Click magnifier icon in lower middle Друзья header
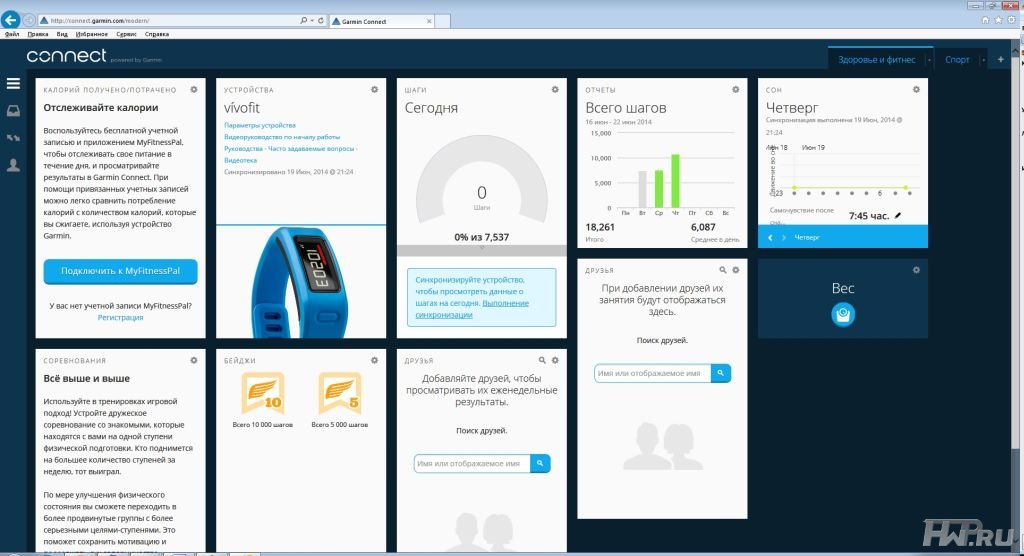 pos(542,360)
